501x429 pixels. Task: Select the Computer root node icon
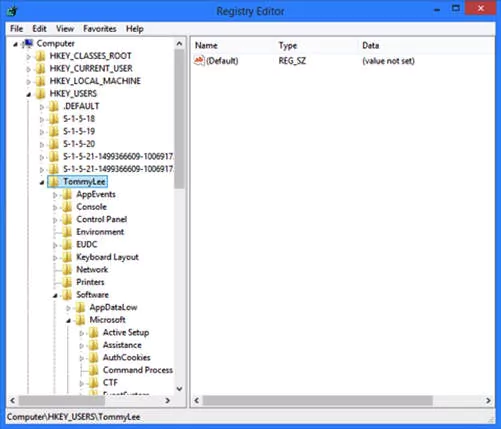coord(28,43)
